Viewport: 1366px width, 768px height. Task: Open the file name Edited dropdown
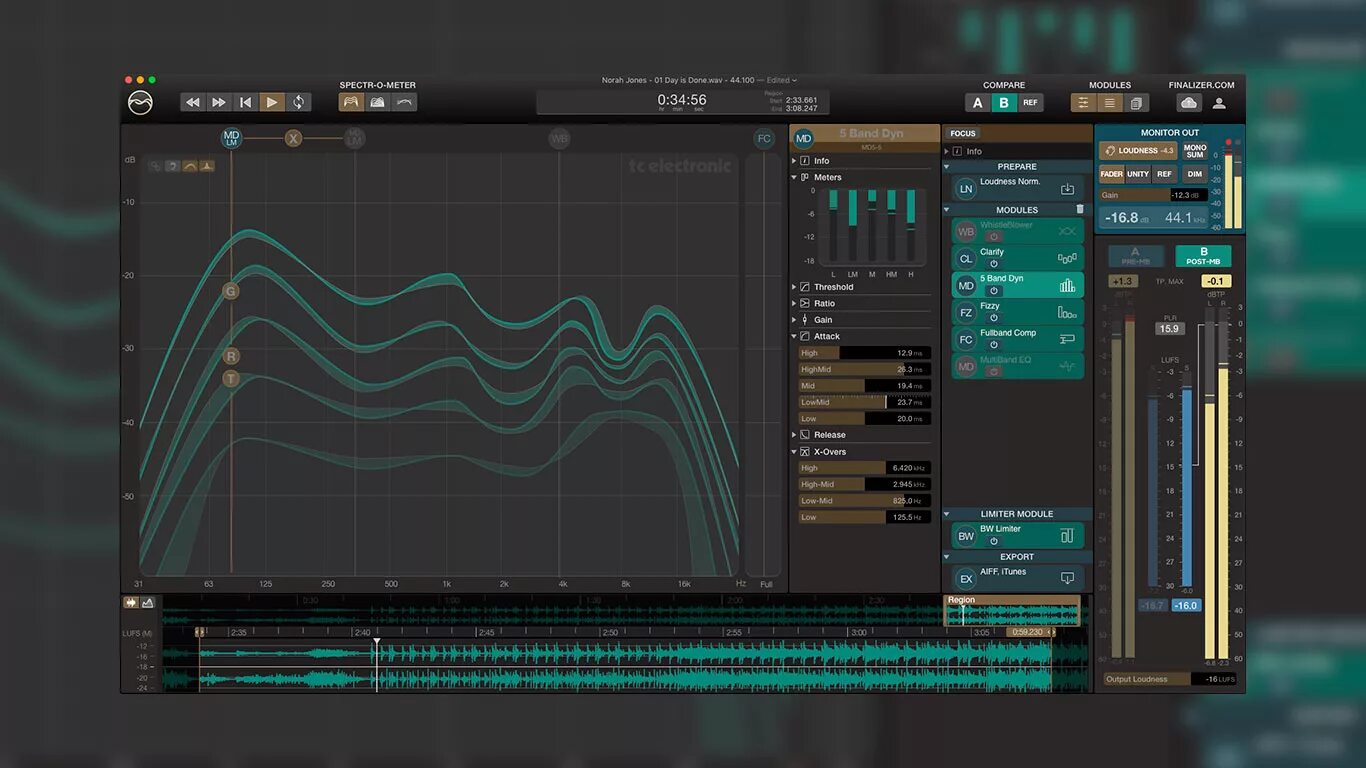[x=782, y=80]
